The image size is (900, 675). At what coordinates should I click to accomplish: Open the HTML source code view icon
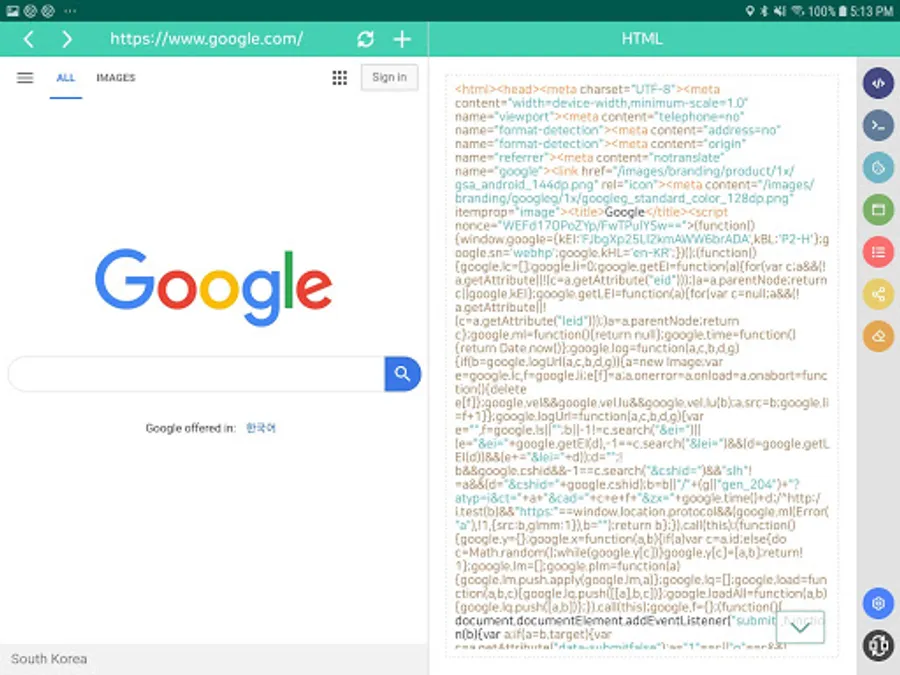pyautogui.click(x=878, y=83)
